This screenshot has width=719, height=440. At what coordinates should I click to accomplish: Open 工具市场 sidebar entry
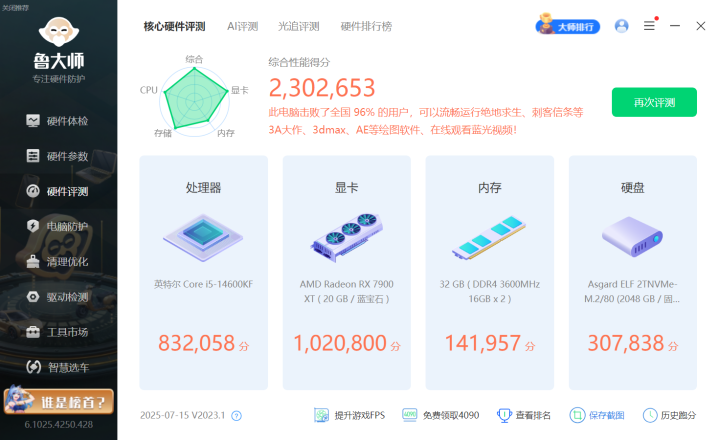click(58, 332)
